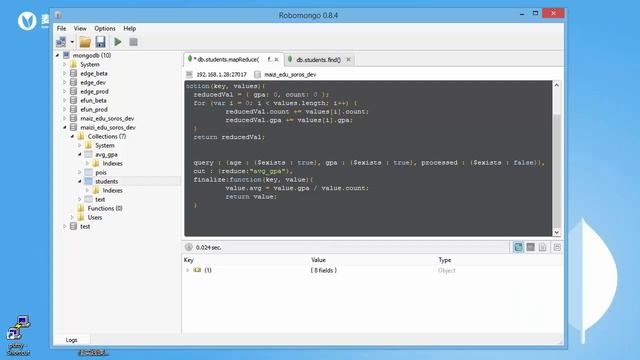640x360 pixels.
Task: Click the Object type cell in results
Action: [x=447, y=270]
